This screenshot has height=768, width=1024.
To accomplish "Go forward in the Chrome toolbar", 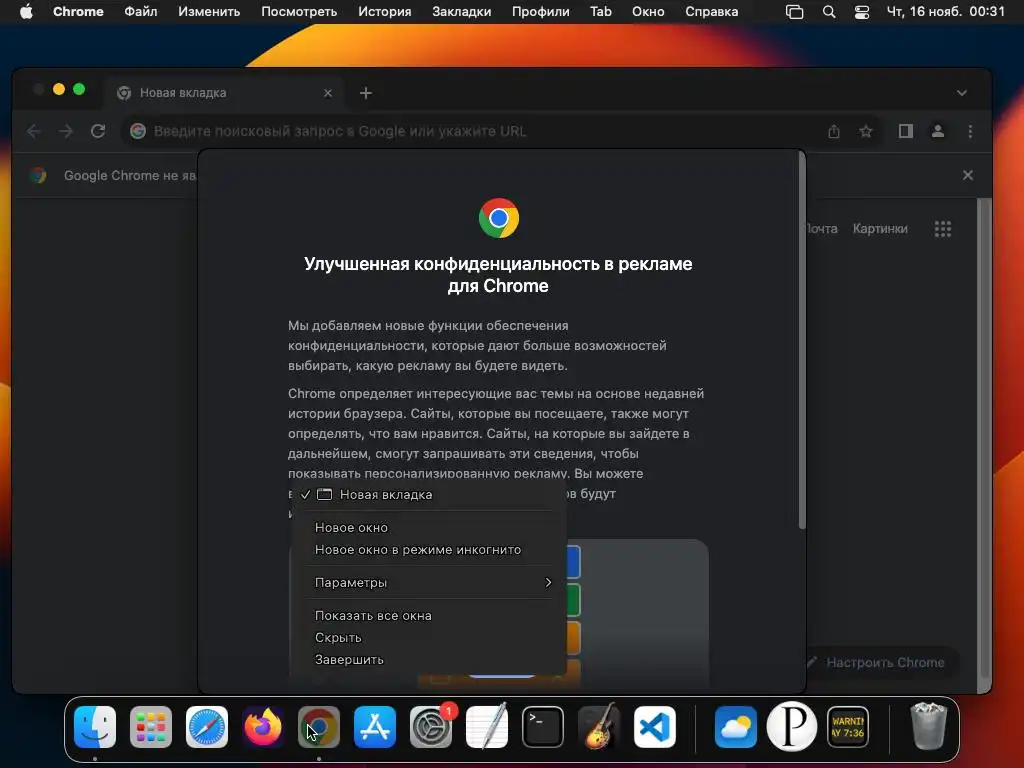I will tap(66, 131).
